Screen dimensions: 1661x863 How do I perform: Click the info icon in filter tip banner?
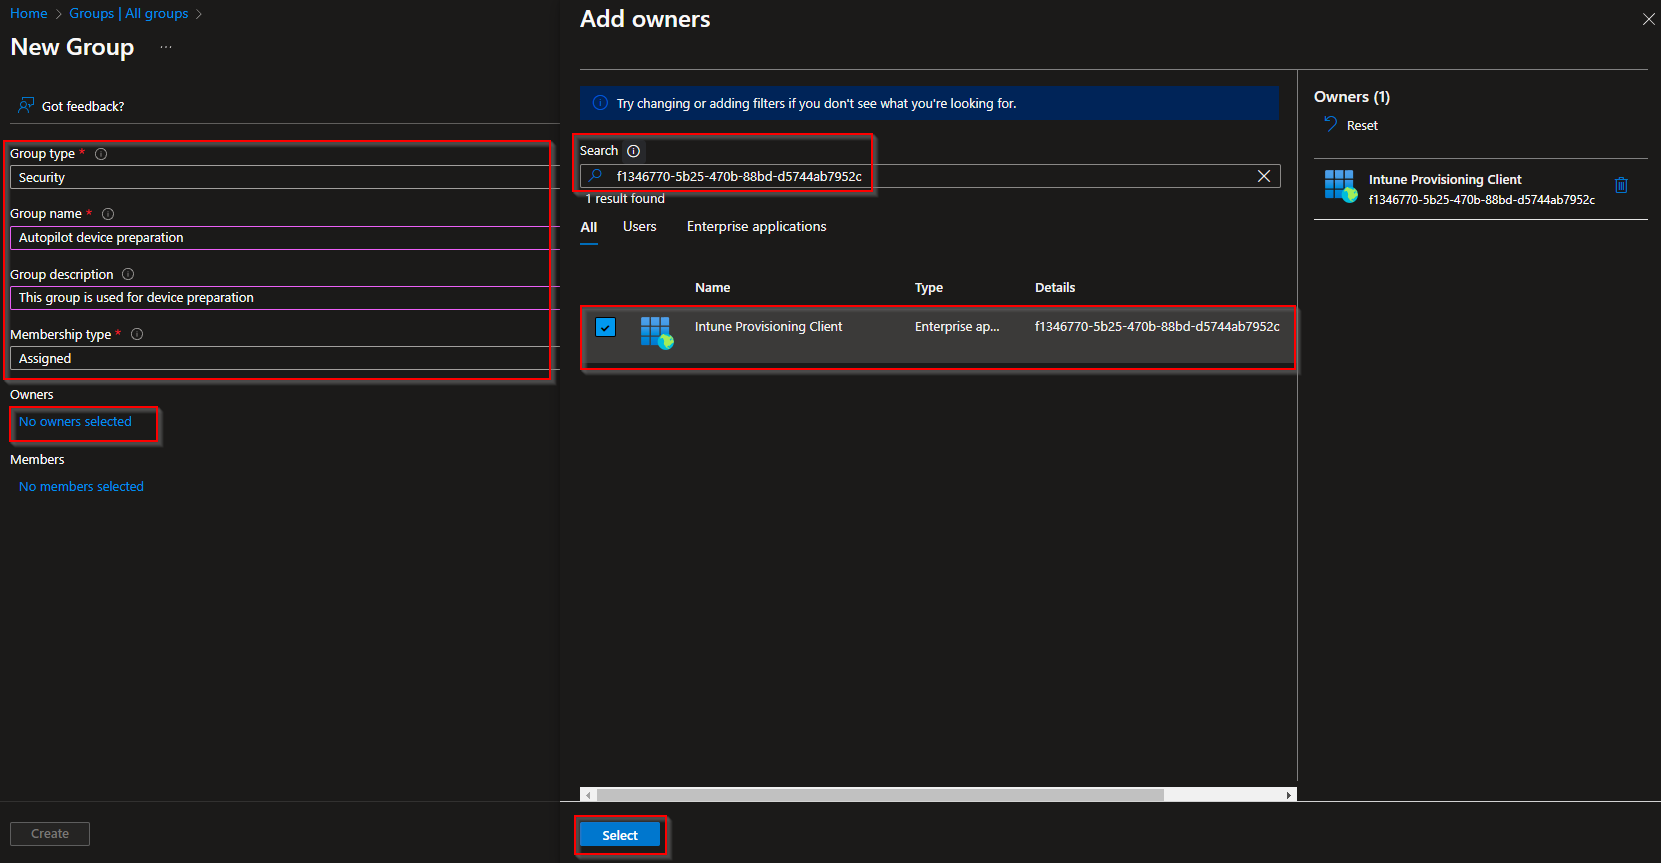tap(600, 103)
